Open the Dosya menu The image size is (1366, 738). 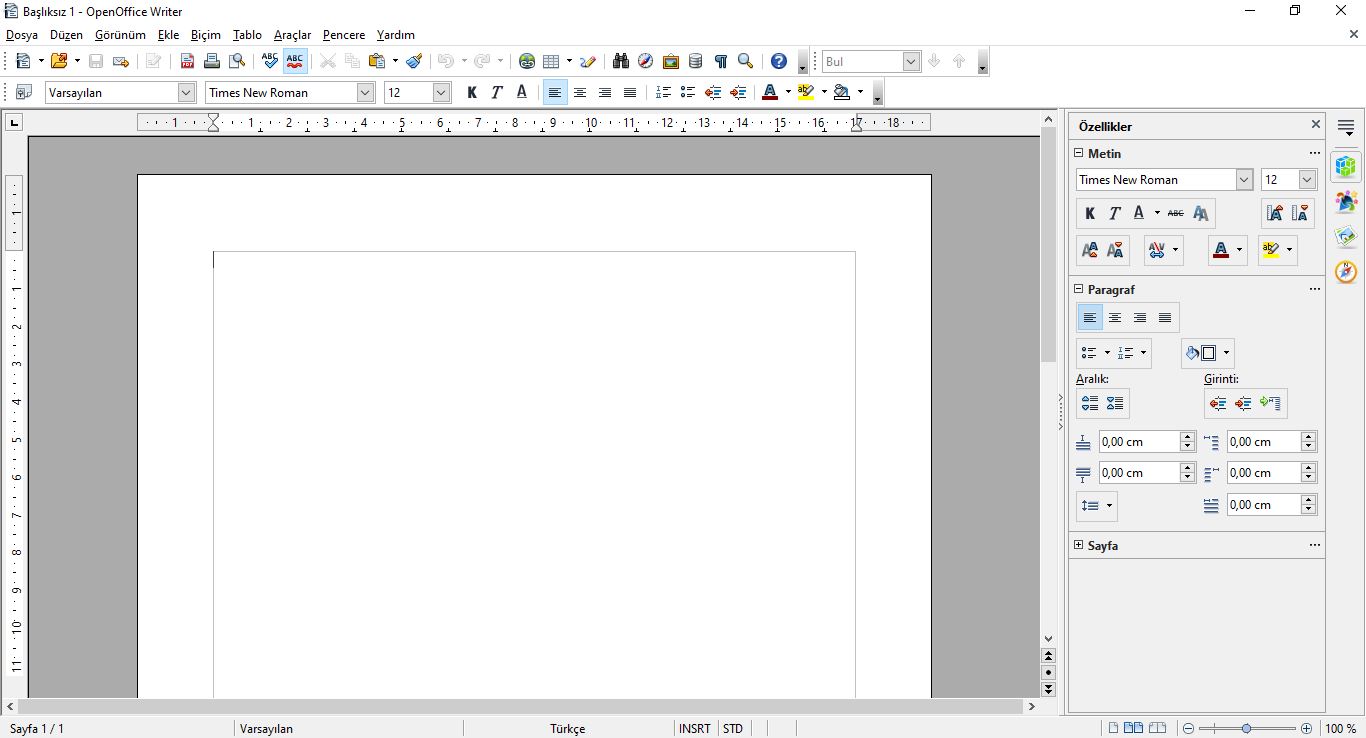22,34
